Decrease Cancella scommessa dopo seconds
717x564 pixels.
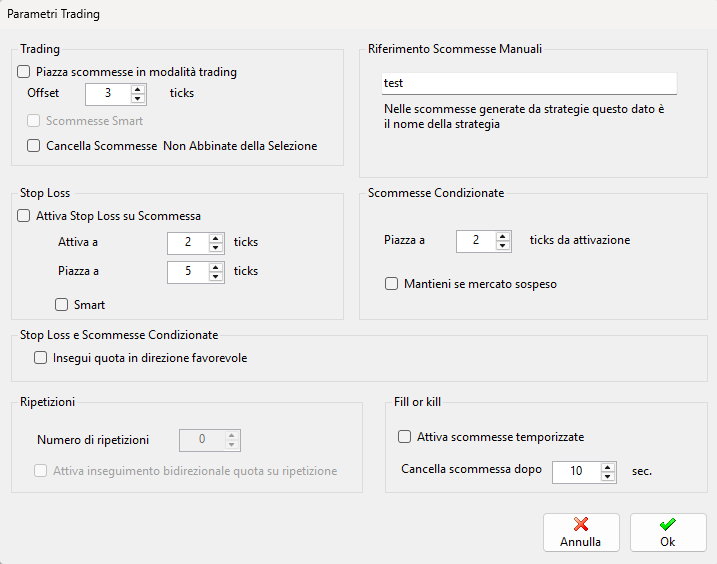[x=607, y=477]
